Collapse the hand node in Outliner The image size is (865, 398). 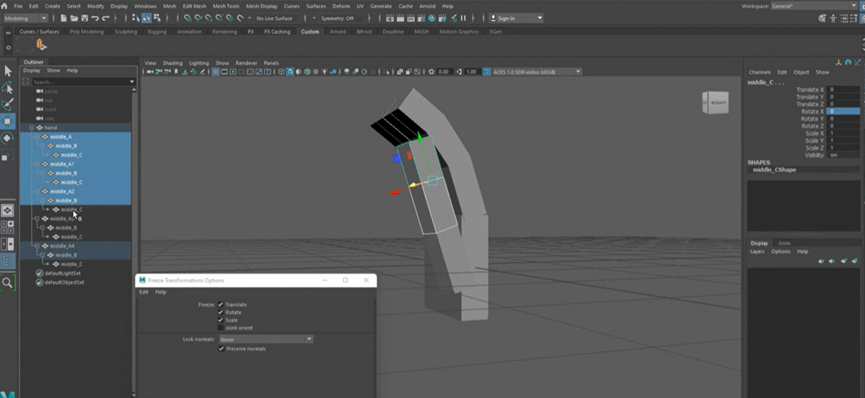(x=31, y=128)
